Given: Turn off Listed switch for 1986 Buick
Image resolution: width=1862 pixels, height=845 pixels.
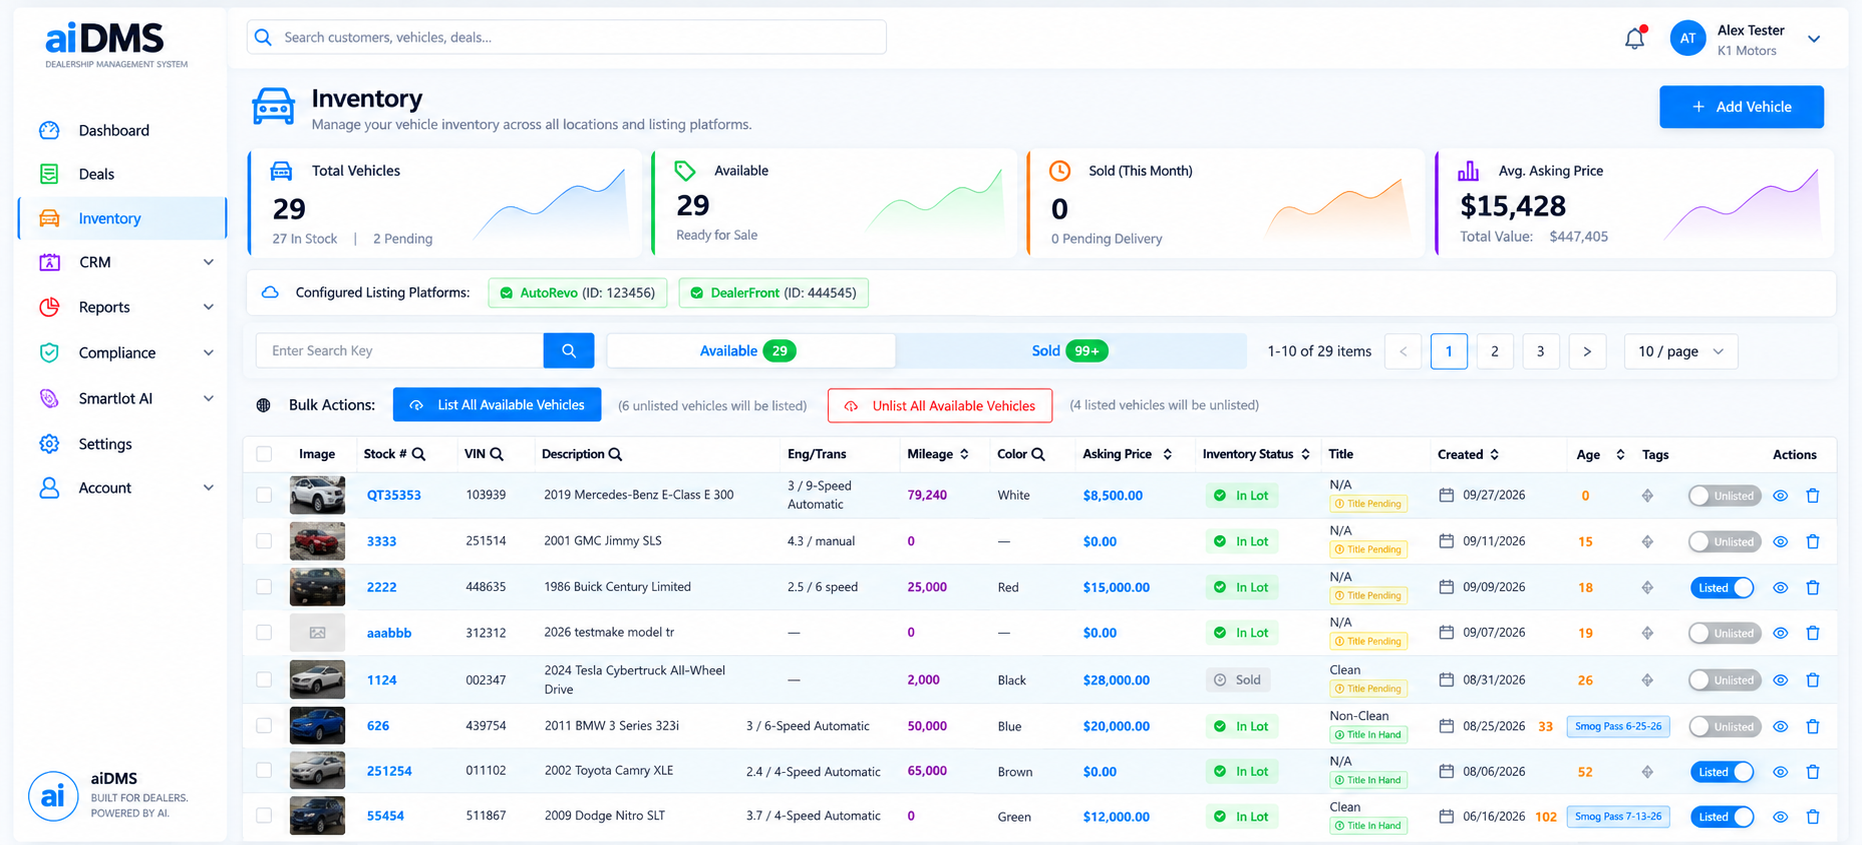Looking at the screenshot, I should [x=1722, y=587].
